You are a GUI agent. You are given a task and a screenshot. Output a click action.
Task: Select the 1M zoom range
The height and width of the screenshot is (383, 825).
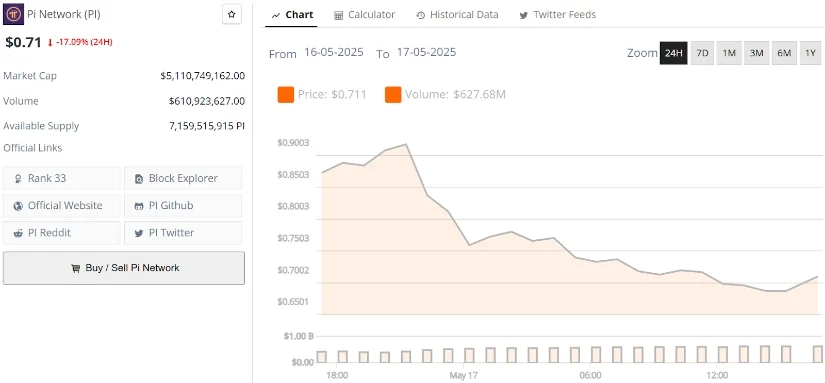[x=729, y=53]
